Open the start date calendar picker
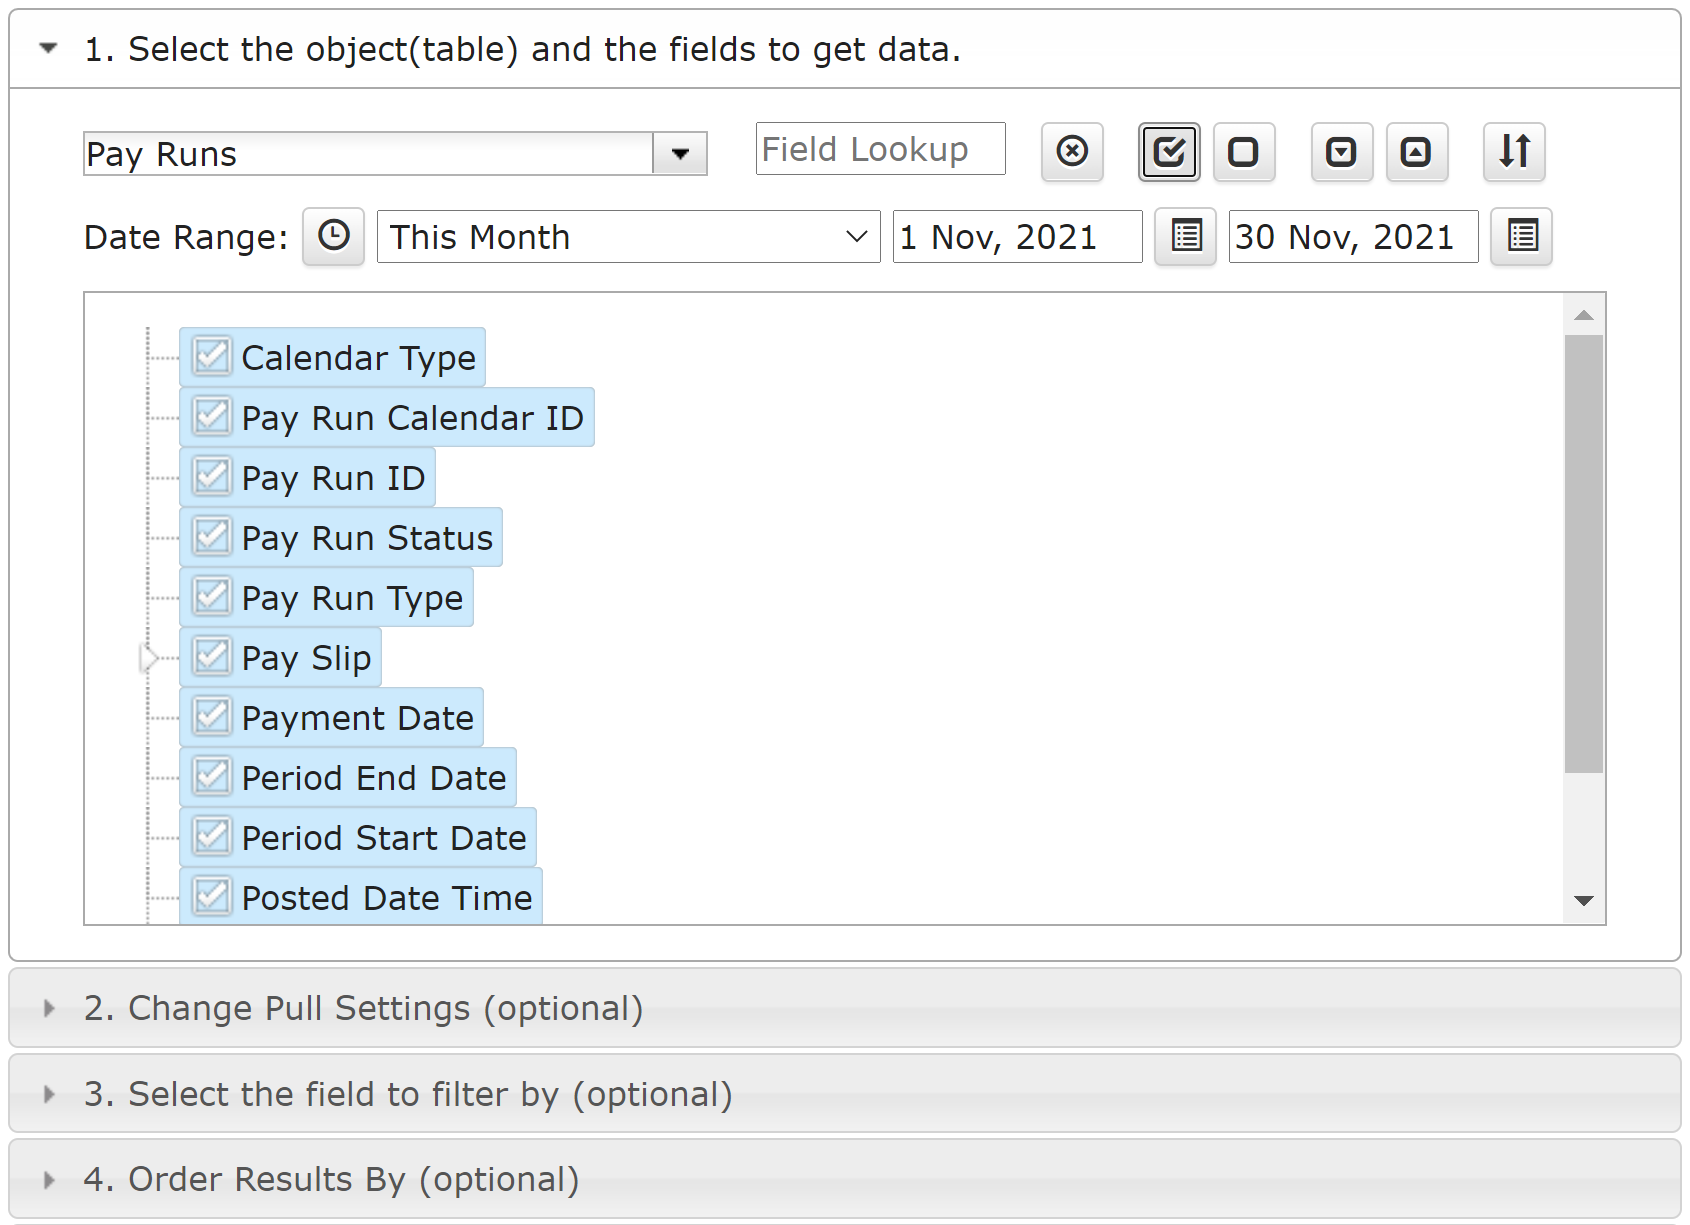 point(1186,237)
